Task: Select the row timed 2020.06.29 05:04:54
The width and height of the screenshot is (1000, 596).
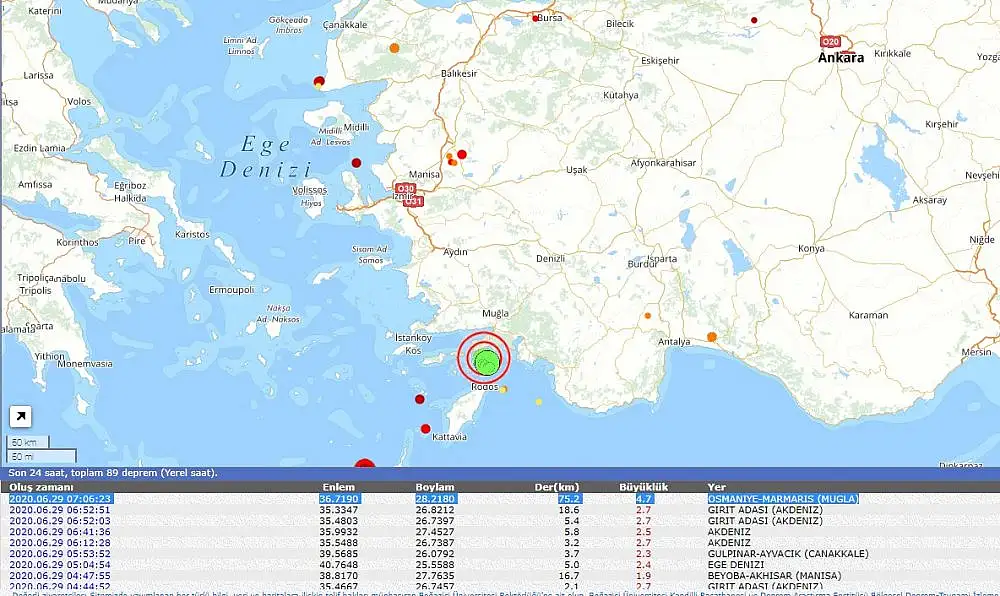Action: click(x=500, y=564)
